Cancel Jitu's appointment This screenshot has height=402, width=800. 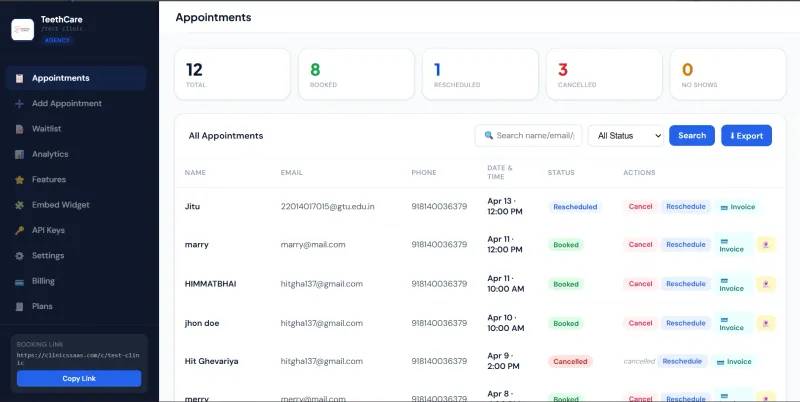point(640,207)
